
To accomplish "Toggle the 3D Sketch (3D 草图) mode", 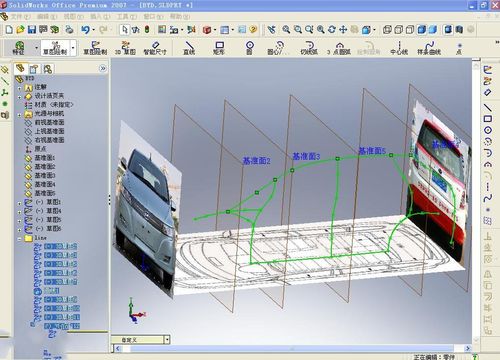I will coord(125,48).
